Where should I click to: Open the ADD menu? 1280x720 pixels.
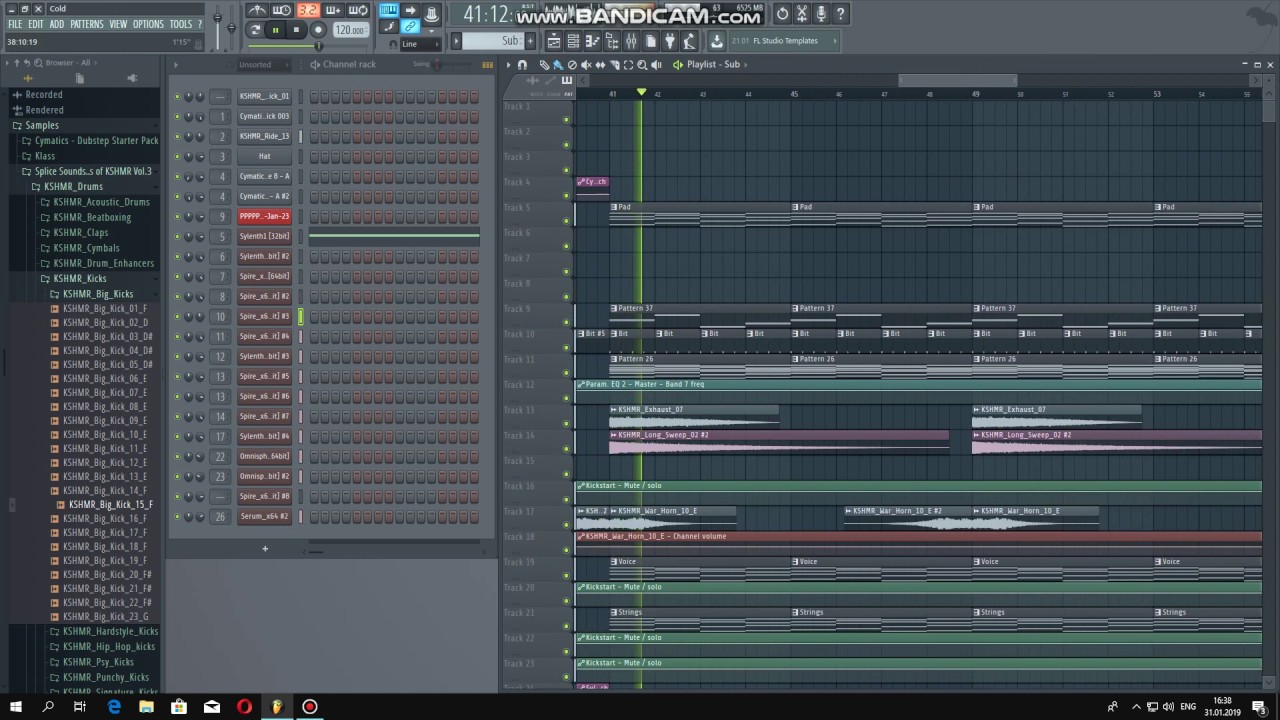point(57,24)
